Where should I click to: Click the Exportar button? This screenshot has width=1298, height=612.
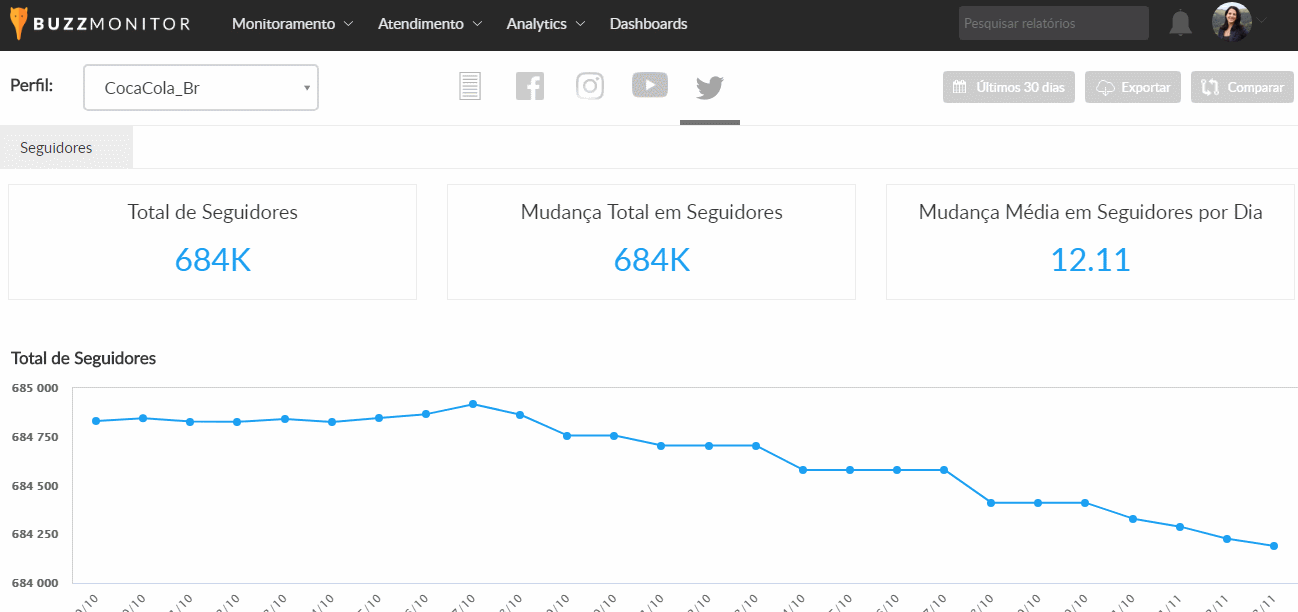(1133, 87)
